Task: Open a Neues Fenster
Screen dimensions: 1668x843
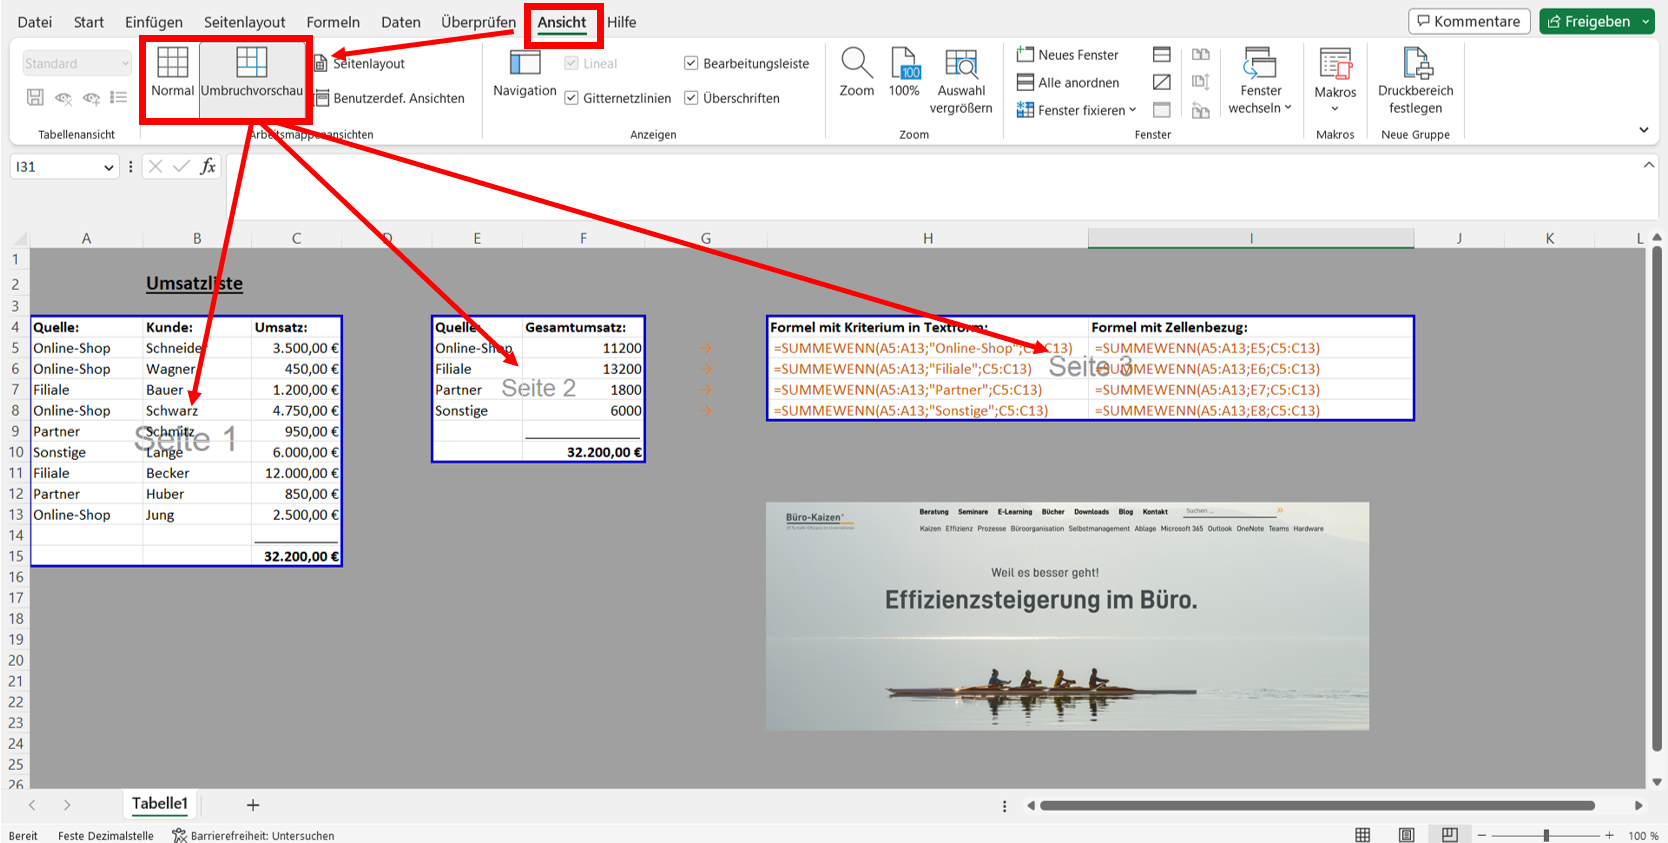Action: (1068, 55)
